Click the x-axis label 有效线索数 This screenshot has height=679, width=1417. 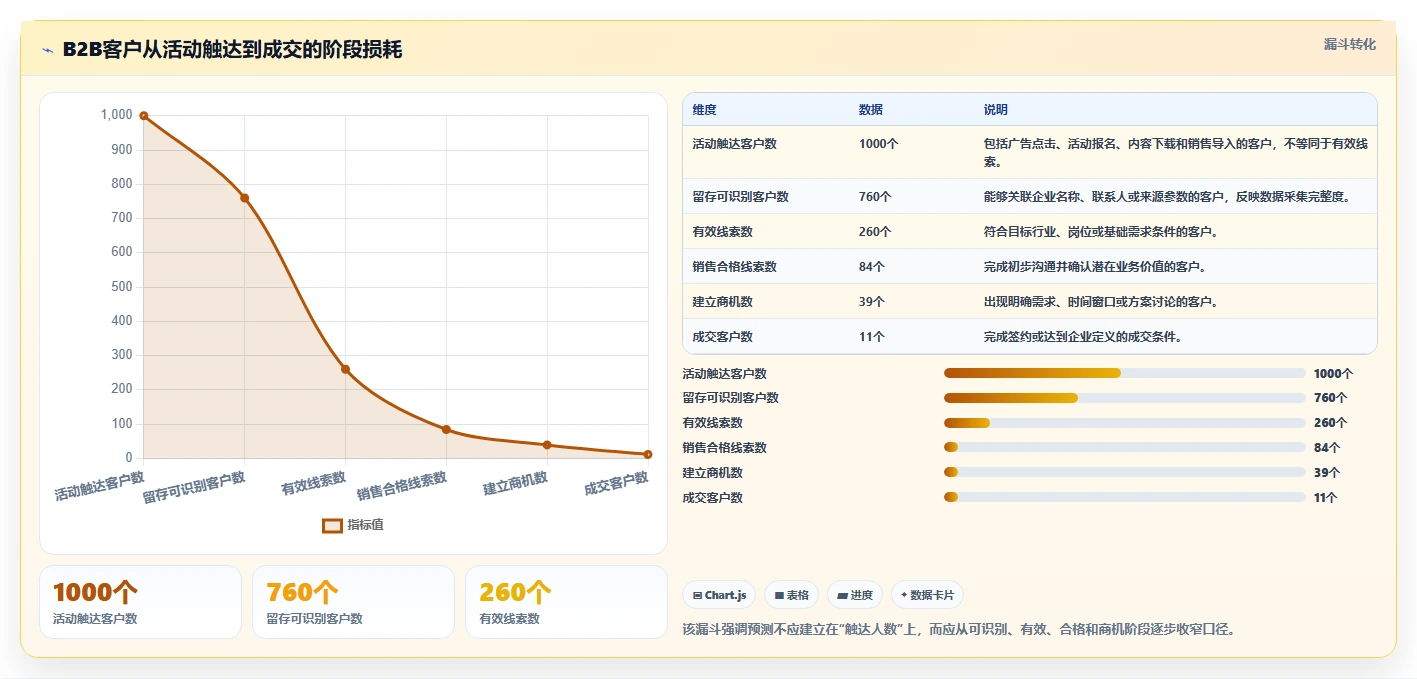coord(313,483)
